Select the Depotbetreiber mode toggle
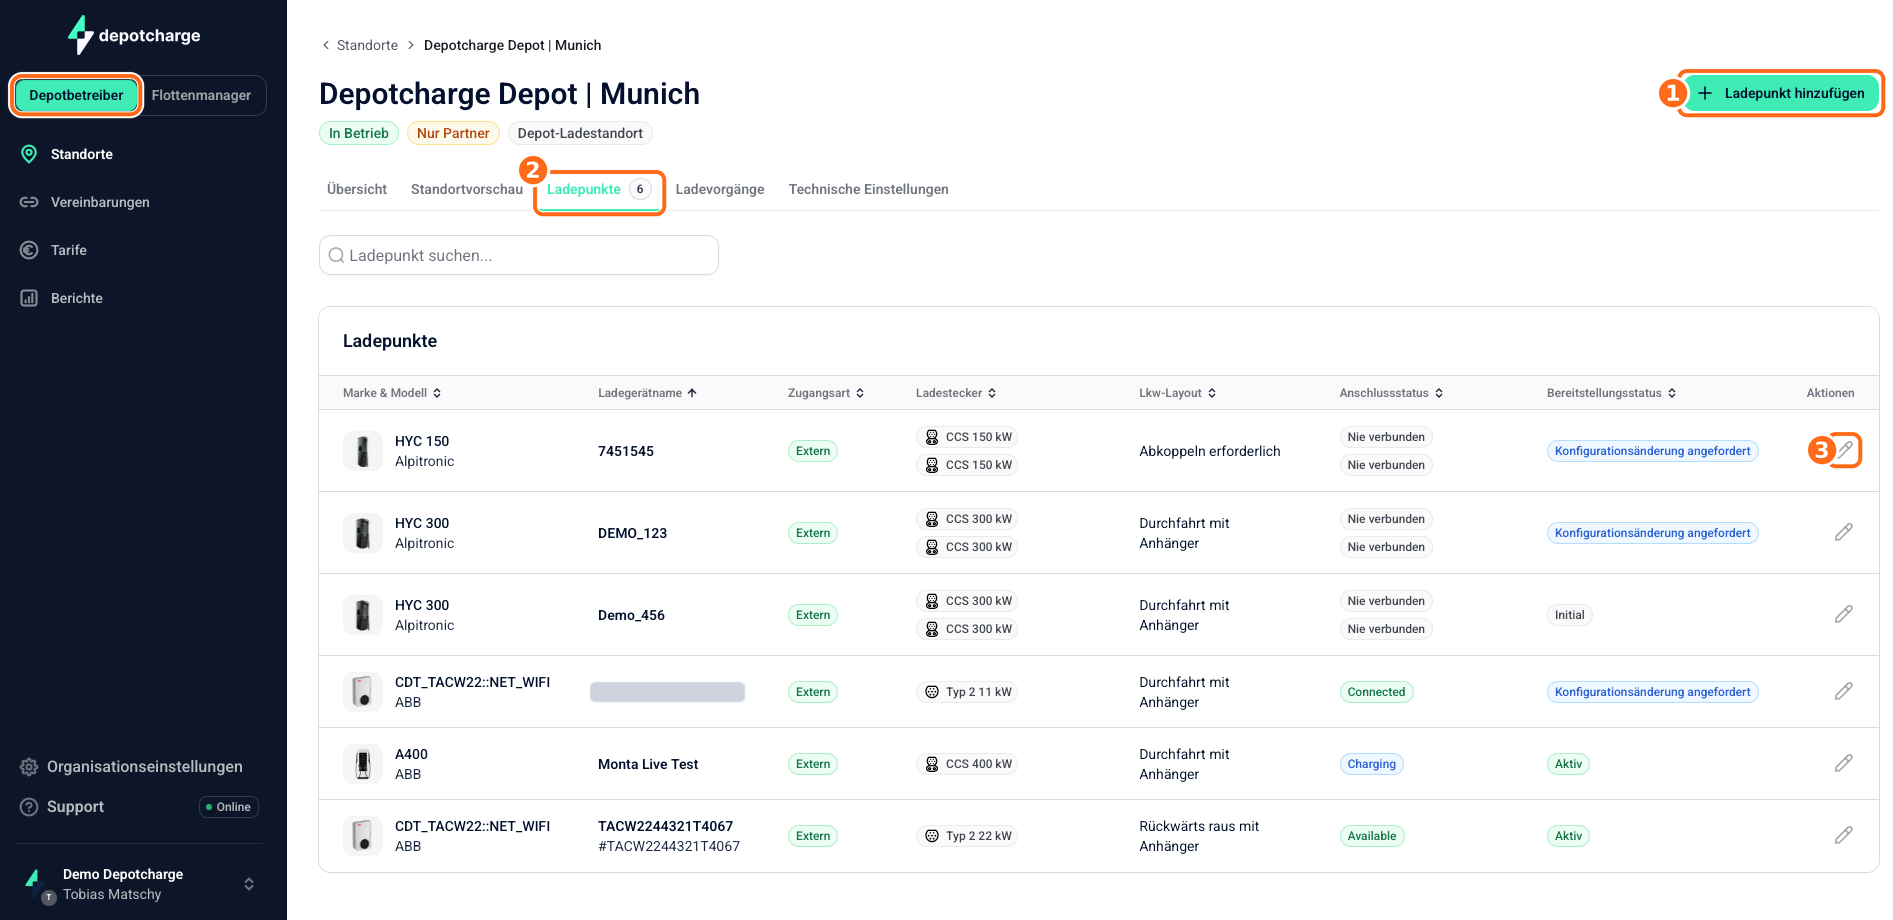Screen dimensions: 1893x920 (x=76, y=95)
